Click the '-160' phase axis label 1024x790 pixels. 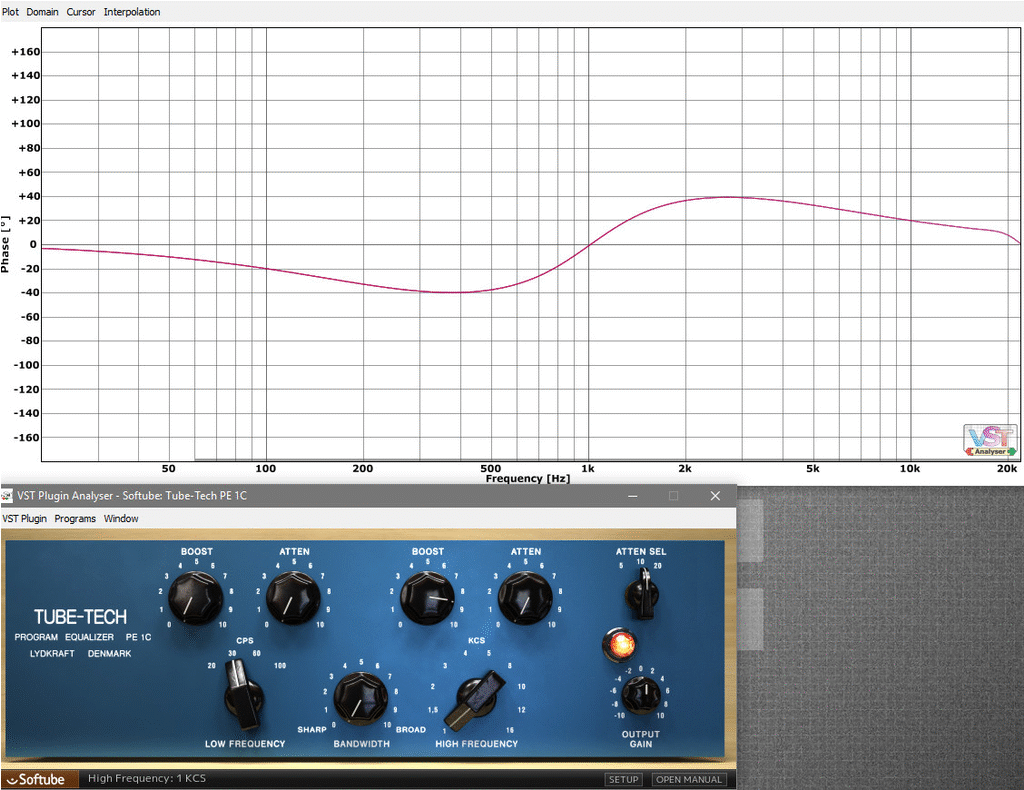tap(26, 437)
